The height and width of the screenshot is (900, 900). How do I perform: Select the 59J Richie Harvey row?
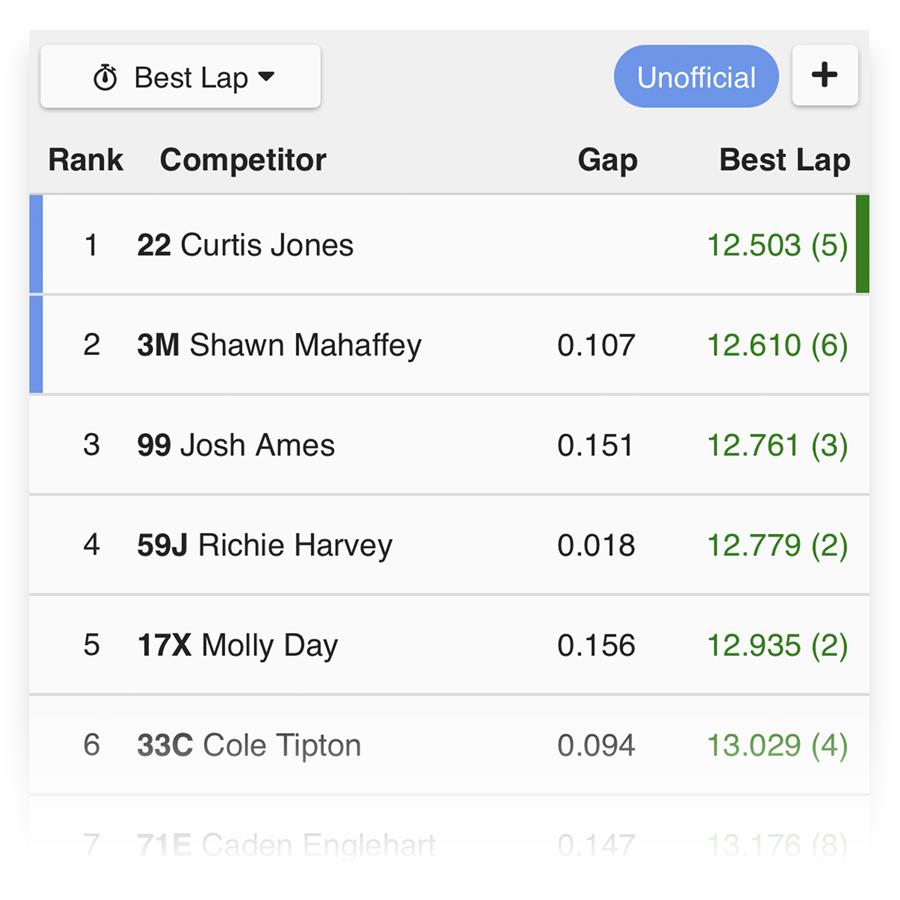coord(449,545)
